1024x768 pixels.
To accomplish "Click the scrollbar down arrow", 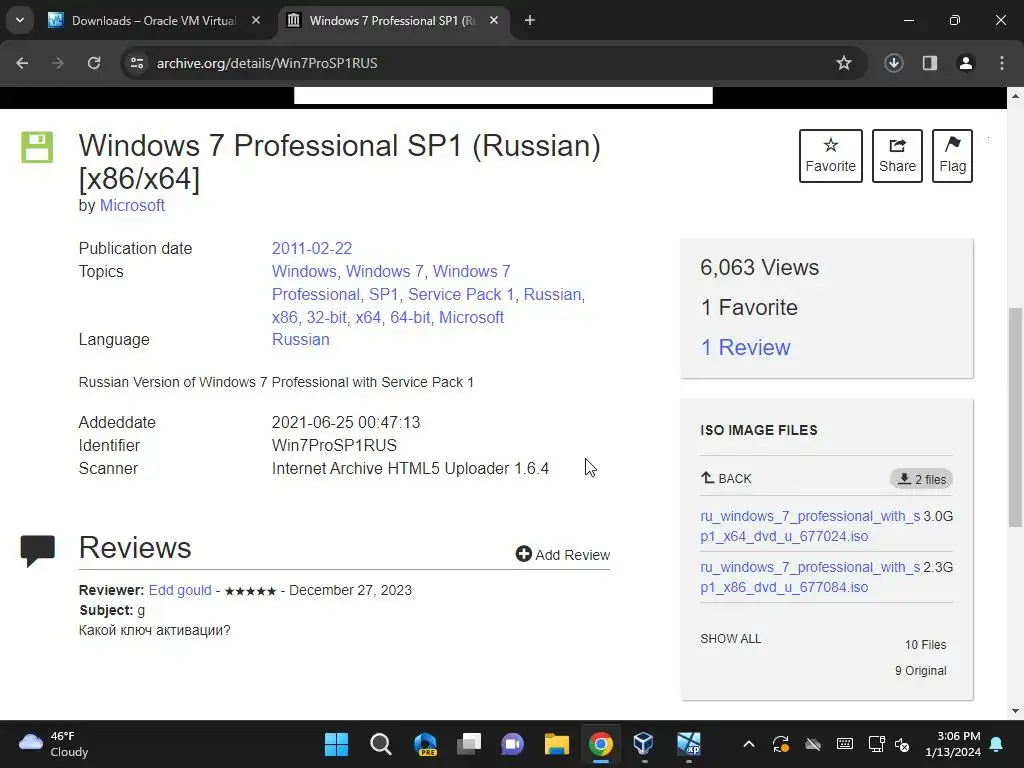I will (1015, 711).
